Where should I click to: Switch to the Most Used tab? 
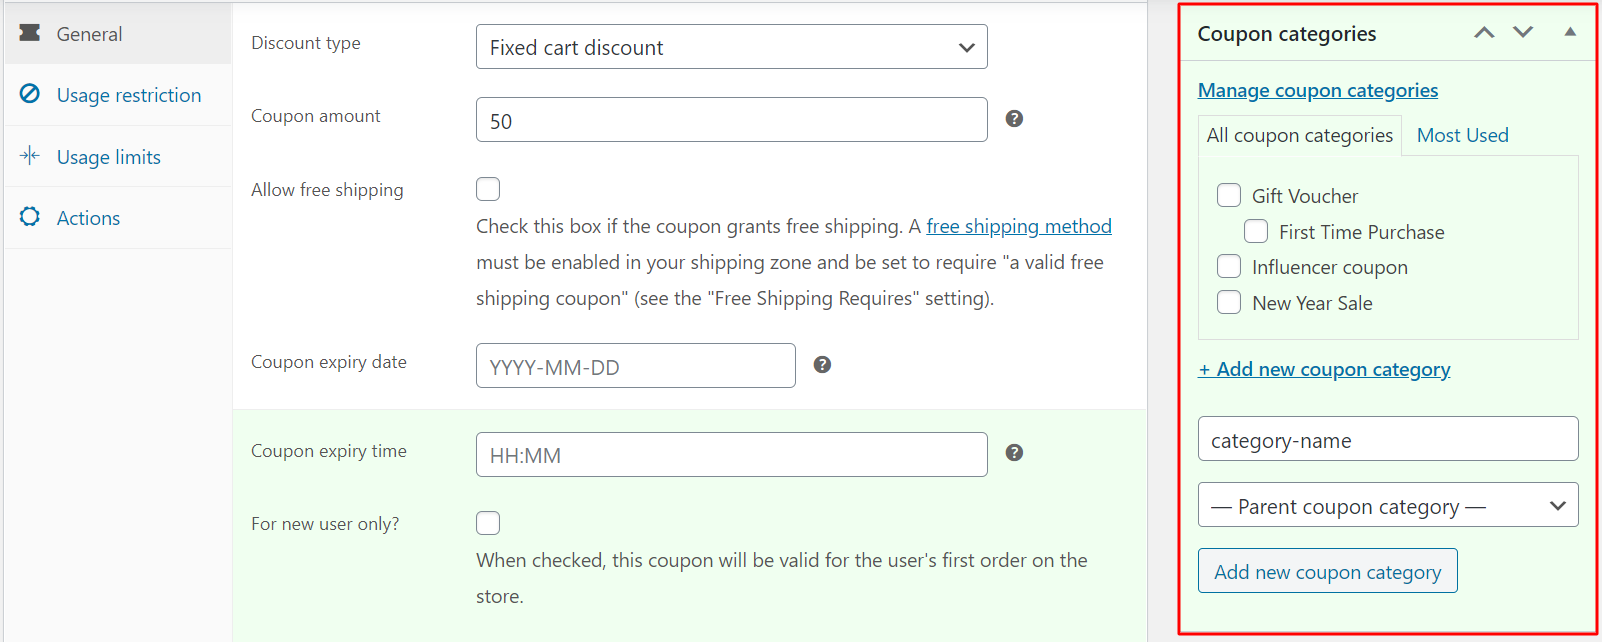point(1462,135)
